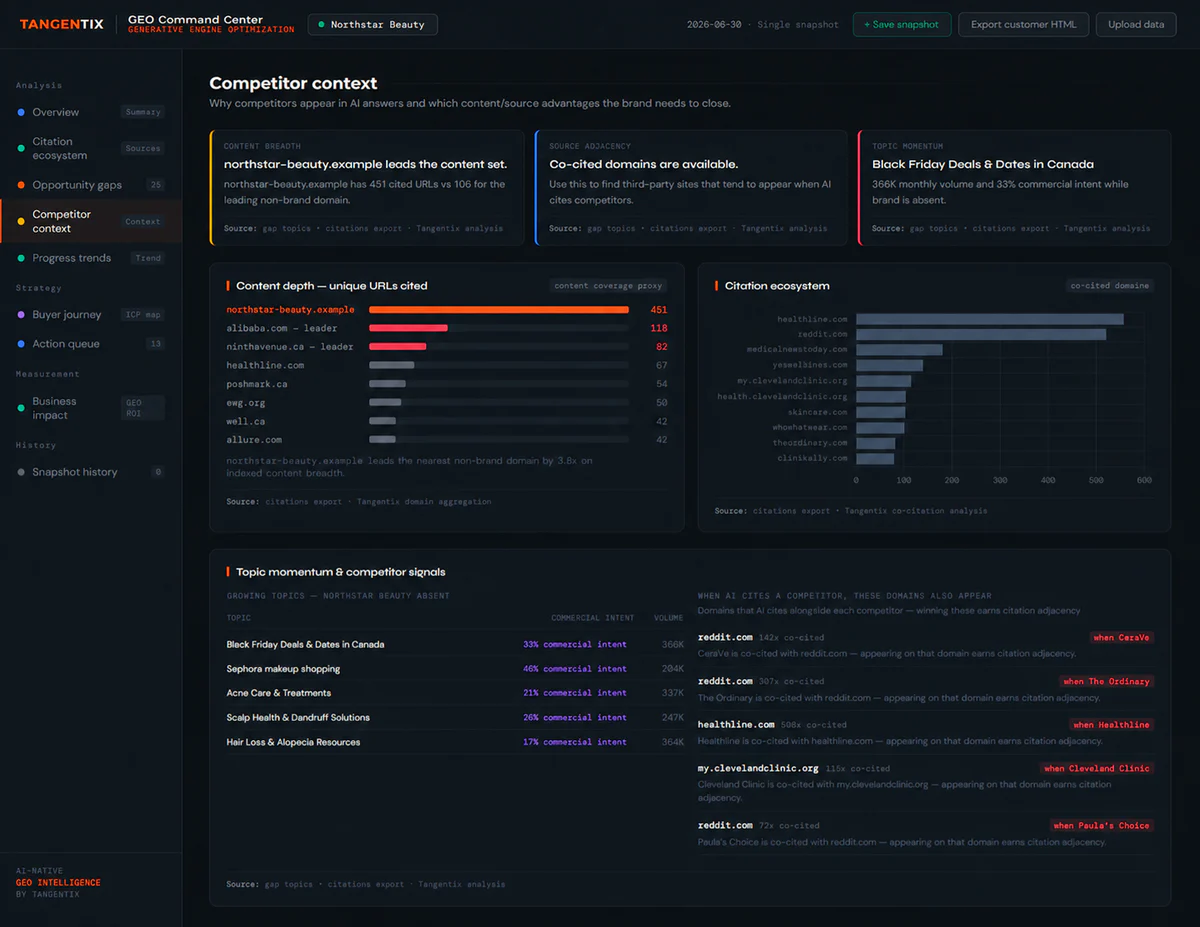Click Upload data button
1200x927 pixels.
[1136, 24]
